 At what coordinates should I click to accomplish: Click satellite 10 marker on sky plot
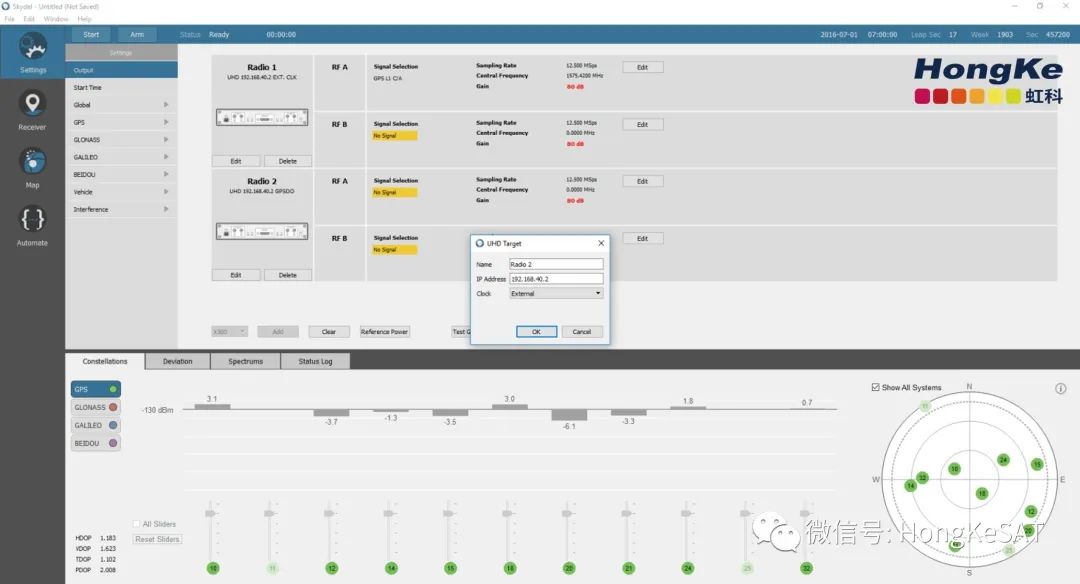pyautogui.click(x=954, y=468)
